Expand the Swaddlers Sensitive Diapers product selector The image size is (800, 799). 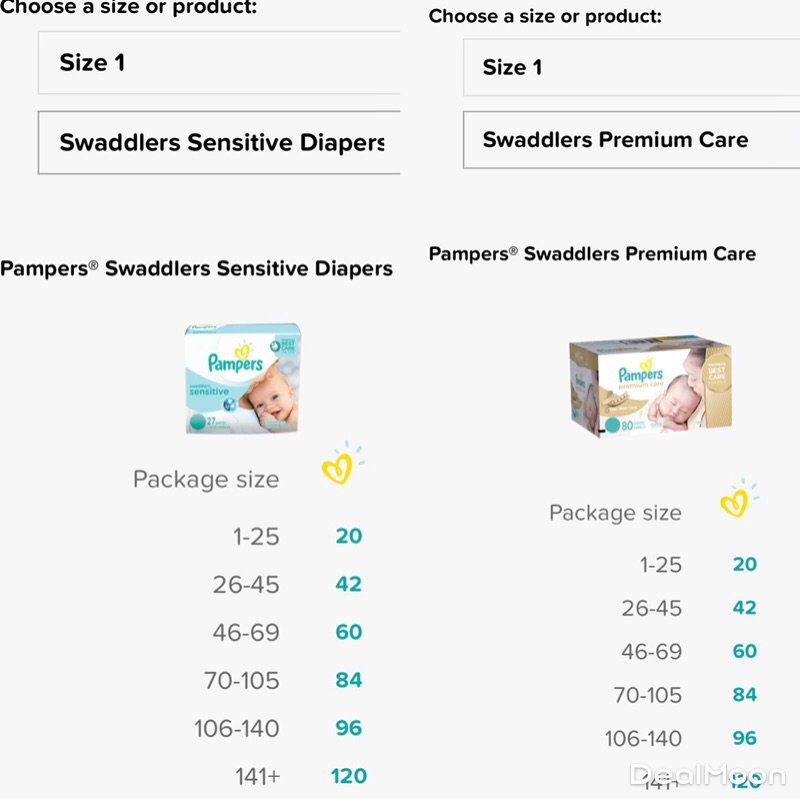pos(219,142)
